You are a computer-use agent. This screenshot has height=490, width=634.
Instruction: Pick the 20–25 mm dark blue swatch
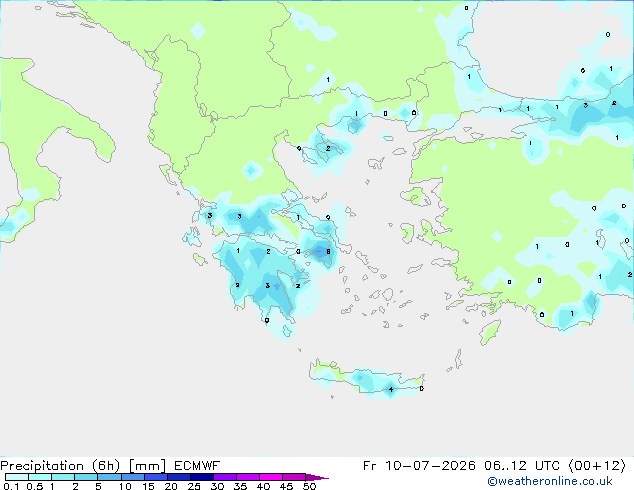[x=178, y=477]
